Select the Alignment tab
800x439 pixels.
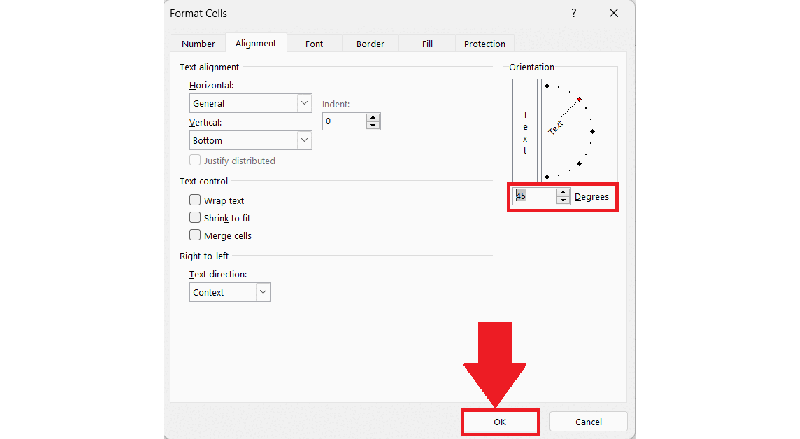tap(256, 43)
